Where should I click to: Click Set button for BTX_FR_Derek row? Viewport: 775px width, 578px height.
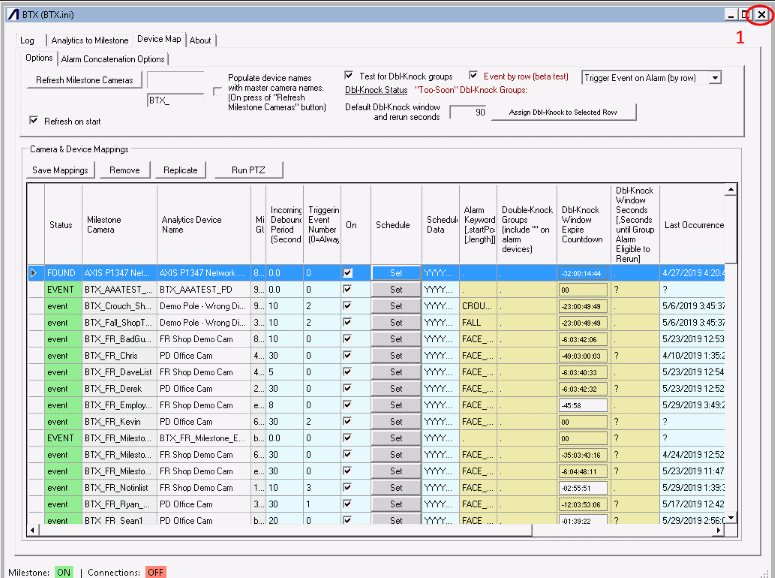(x=396, y=389)
